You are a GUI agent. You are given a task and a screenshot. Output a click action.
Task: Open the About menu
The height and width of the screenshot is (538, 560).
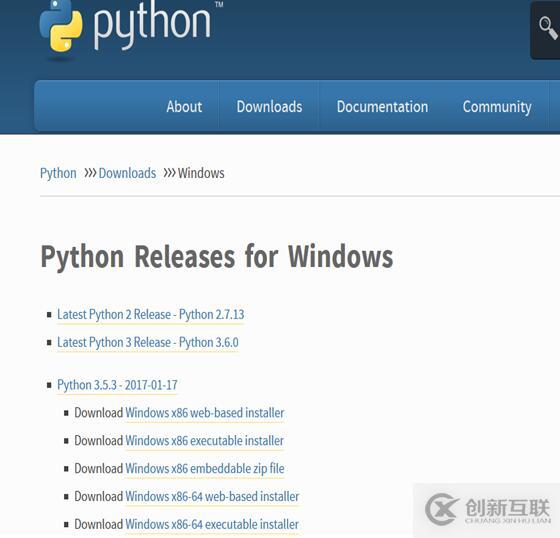(x=184, y=106)
